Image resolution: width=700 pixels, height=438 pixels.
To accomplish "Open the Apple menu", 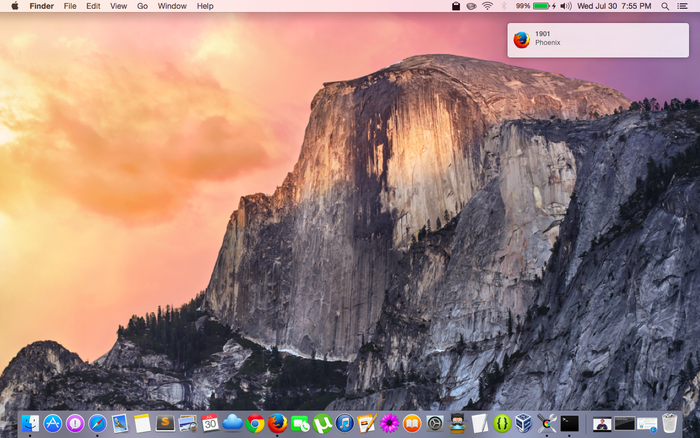I will click(15, 6).
